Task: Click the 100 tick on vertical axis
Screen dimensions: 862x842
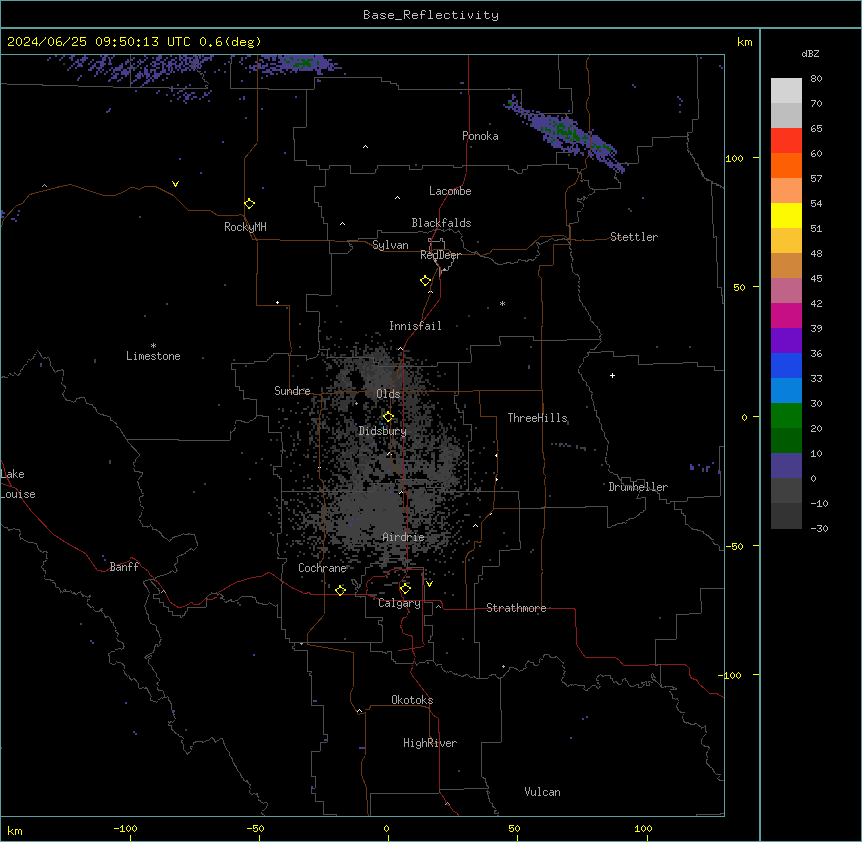Action: 735,158
